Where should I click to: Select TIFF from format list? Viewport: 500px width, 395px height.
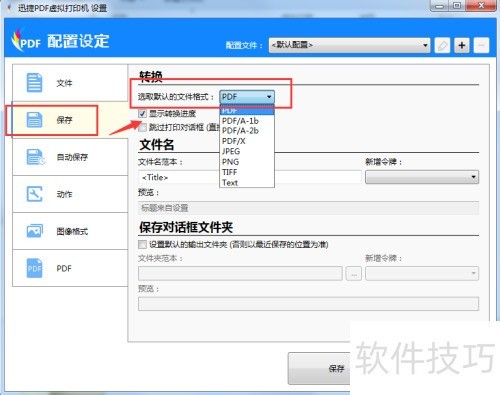tap(247, 172)
